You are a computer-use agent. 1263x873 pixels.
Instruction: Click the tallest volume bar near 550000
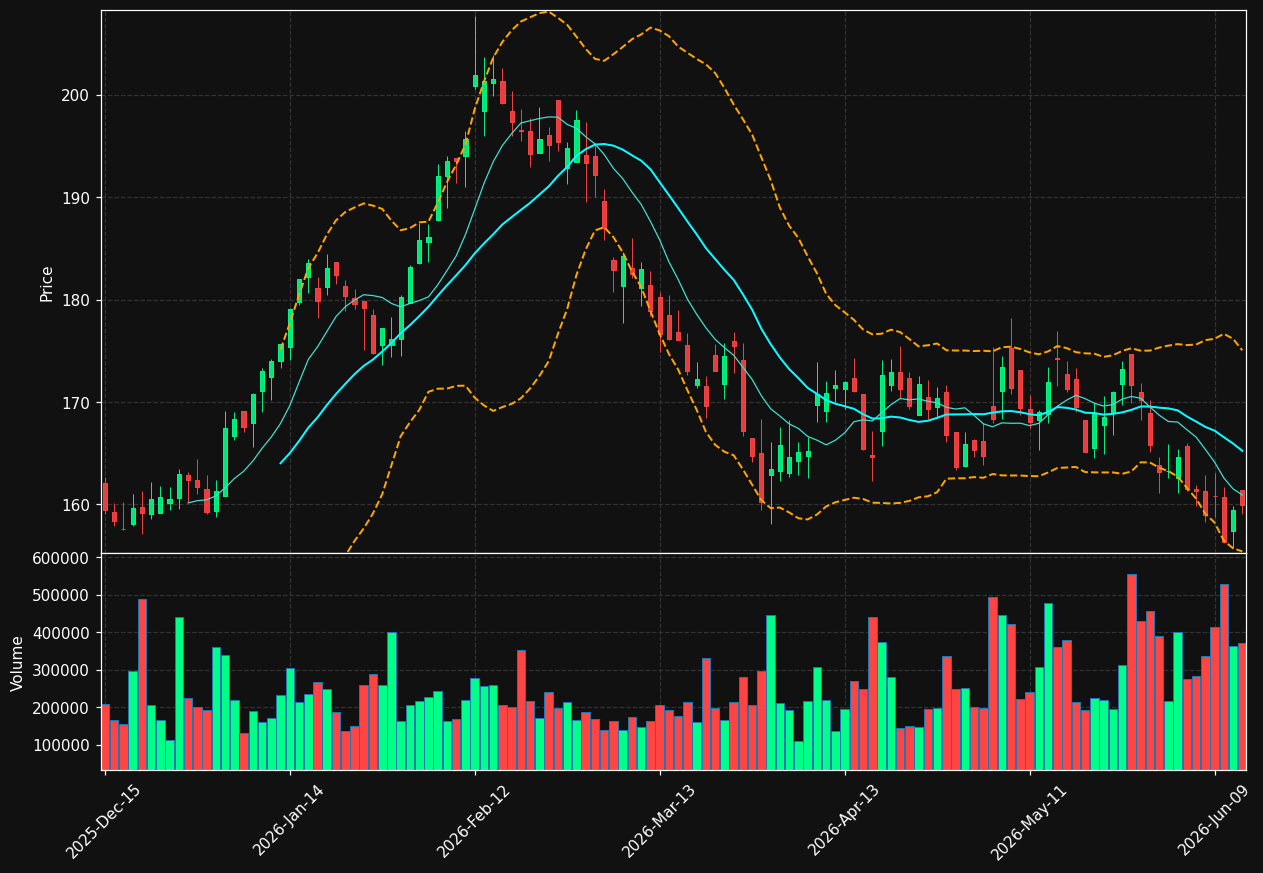click(x=1131, y=672)
